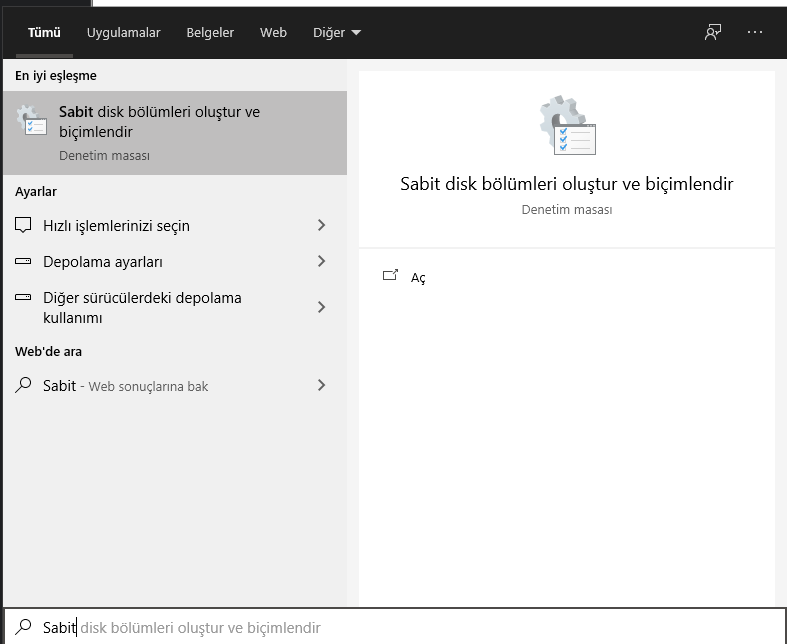The image size is (787, 644).
Task: Open Hızlı işlemlerinizi seçin setting
Action: click(175, 225)
